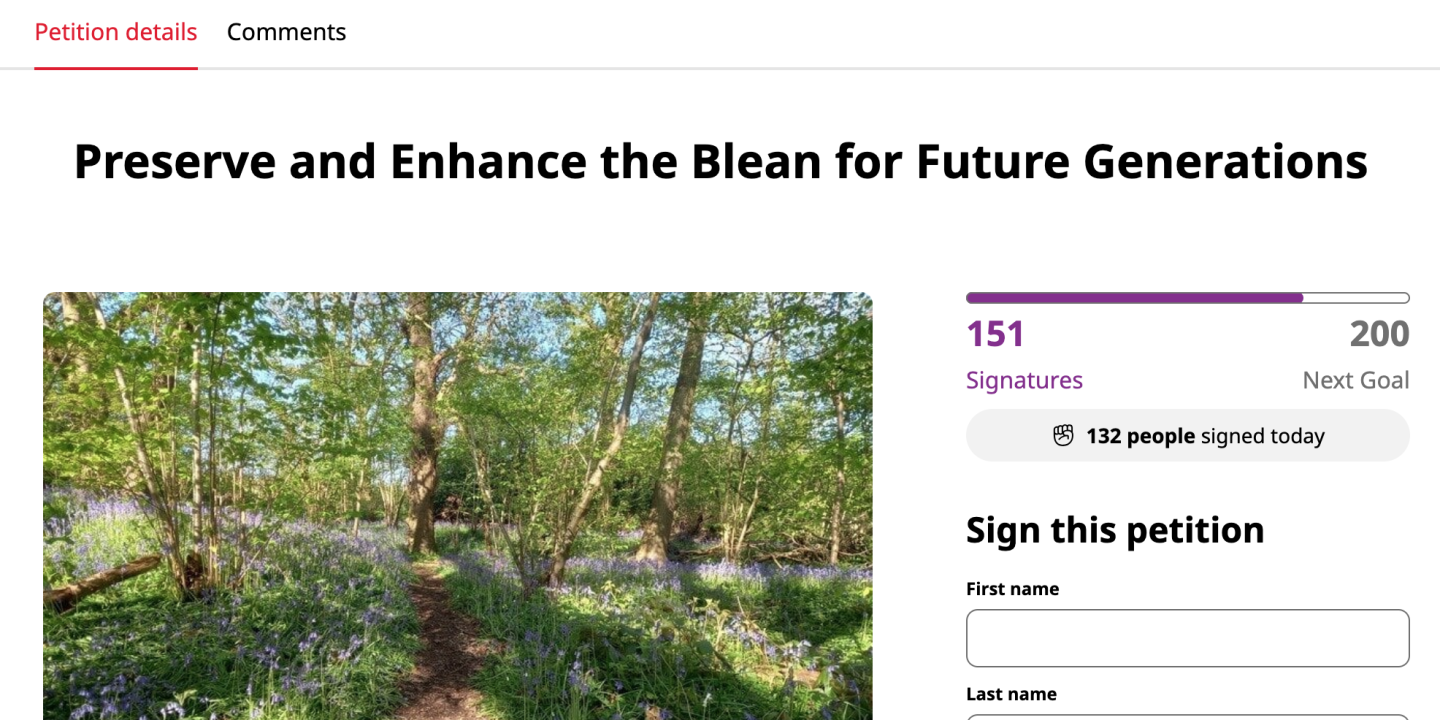The width and height of the screenshot is (1440, 720).
Task: Click the 'Sign this petition' heading
Action: [x=1115, y=530]
